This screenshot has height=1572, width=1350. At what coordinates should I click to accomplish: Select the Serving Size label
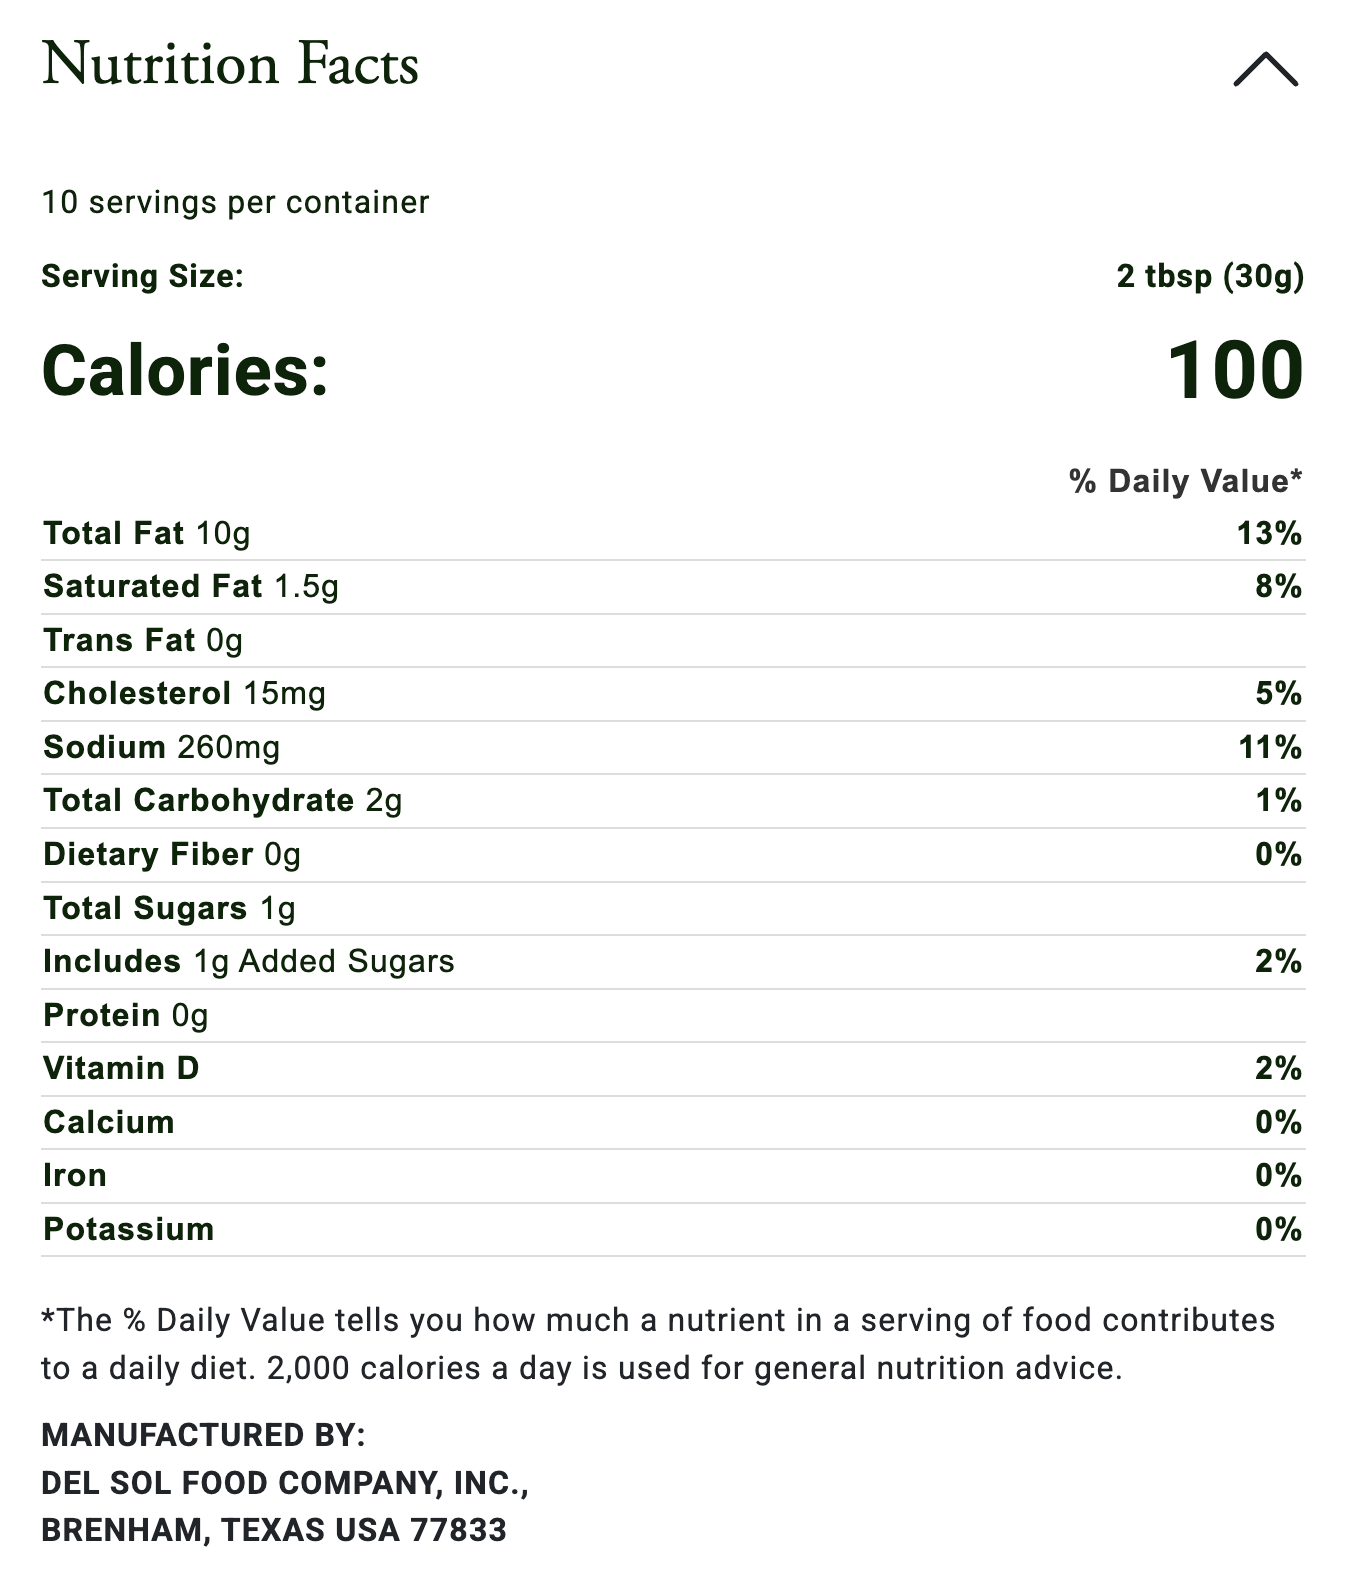(x=142, y=276)
